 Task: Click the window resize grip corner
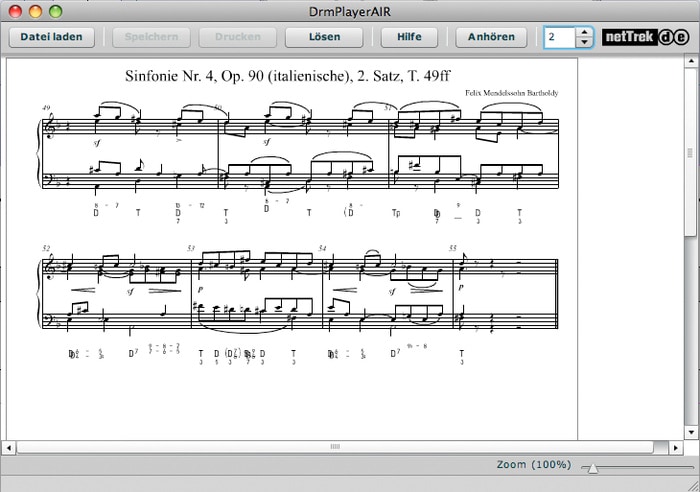coord(693,486)
